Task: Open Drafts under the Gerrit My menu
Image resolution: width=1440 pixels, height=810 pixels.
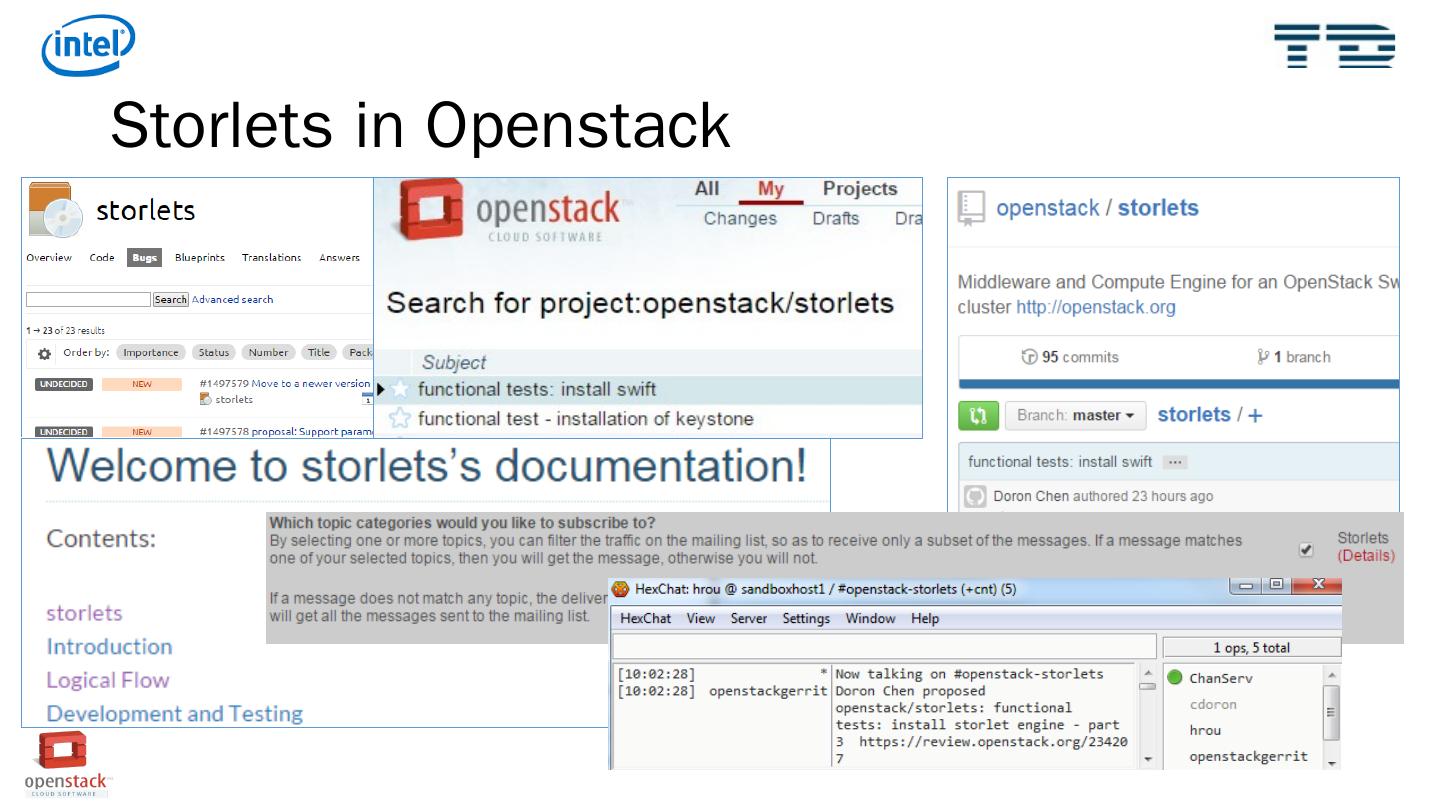Action: coord(835,219)
